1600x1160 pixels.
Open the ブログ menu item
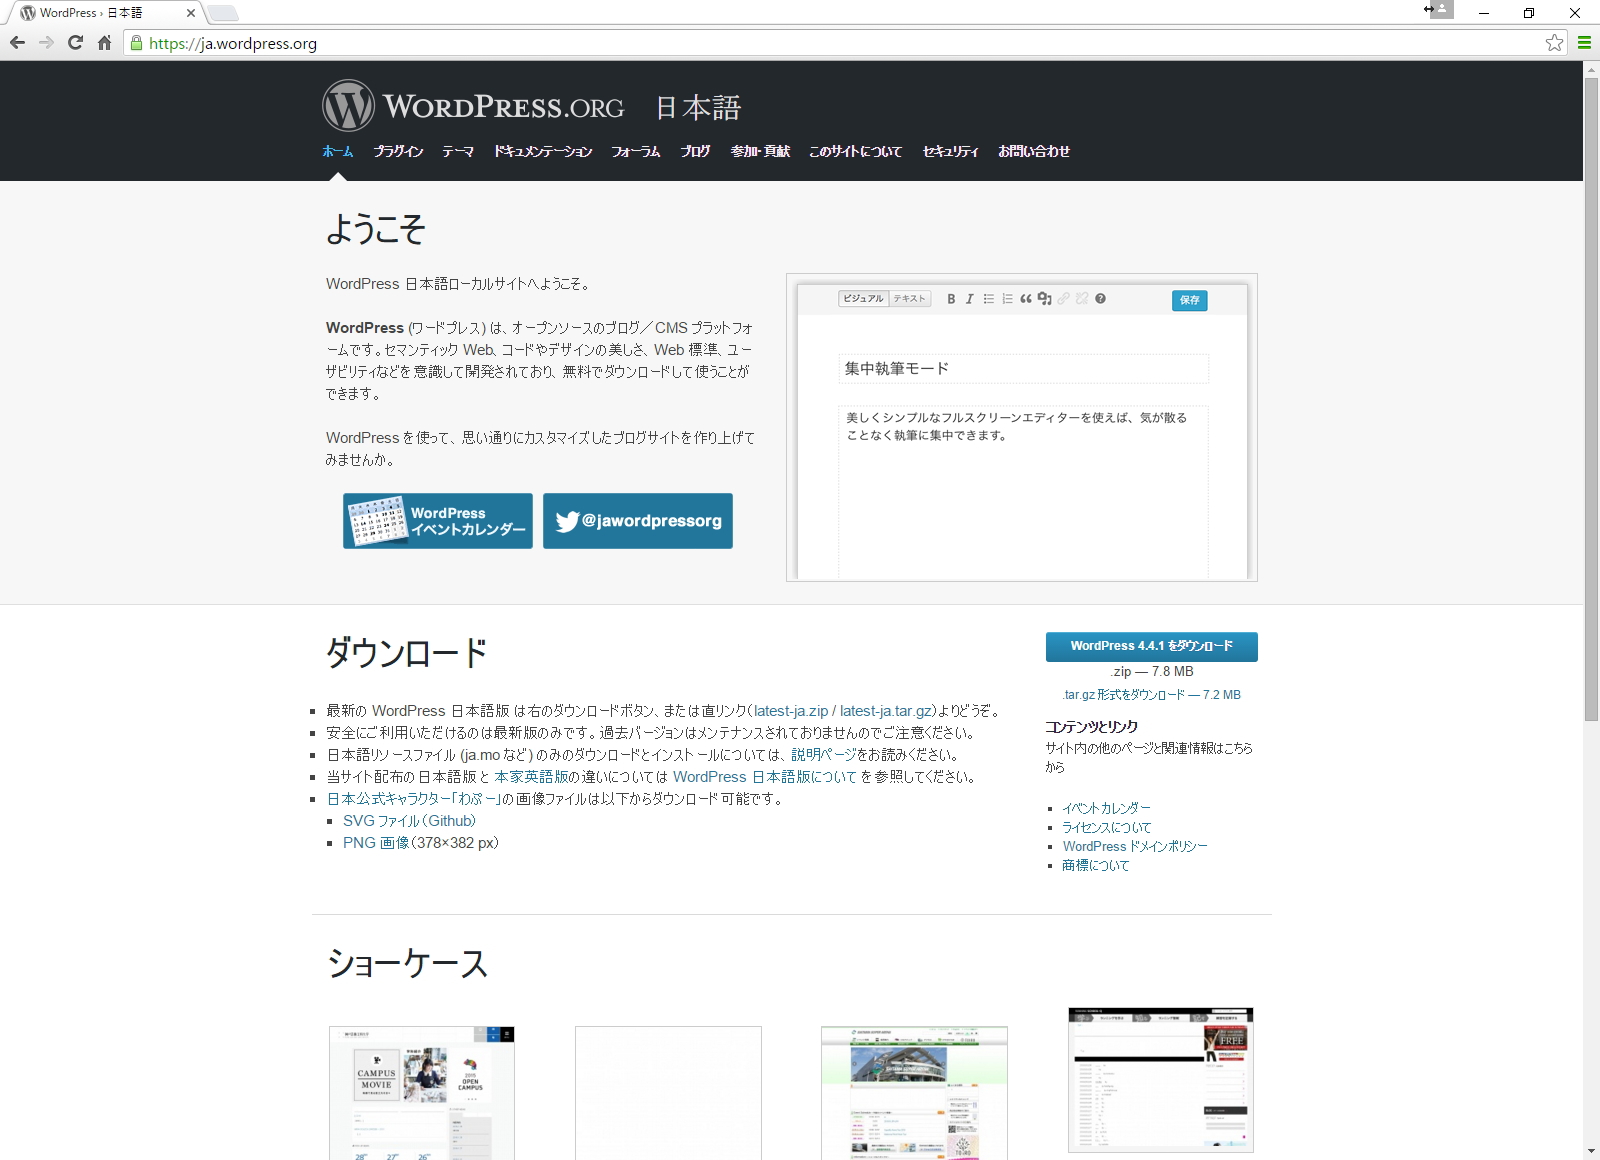pyautogui.click(x=695, y=152)
